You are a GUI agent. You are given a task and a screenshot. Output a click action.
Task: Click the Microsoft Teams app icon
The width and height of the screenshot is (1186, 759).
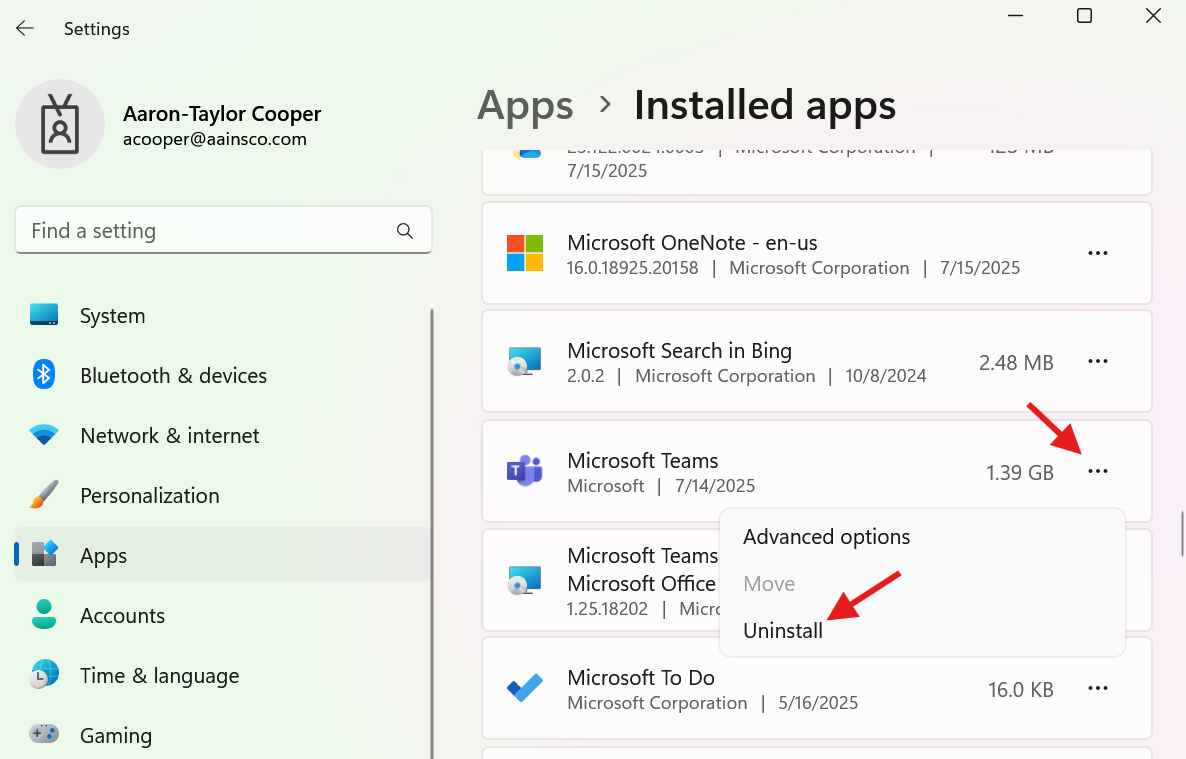(x=524, y=471)
